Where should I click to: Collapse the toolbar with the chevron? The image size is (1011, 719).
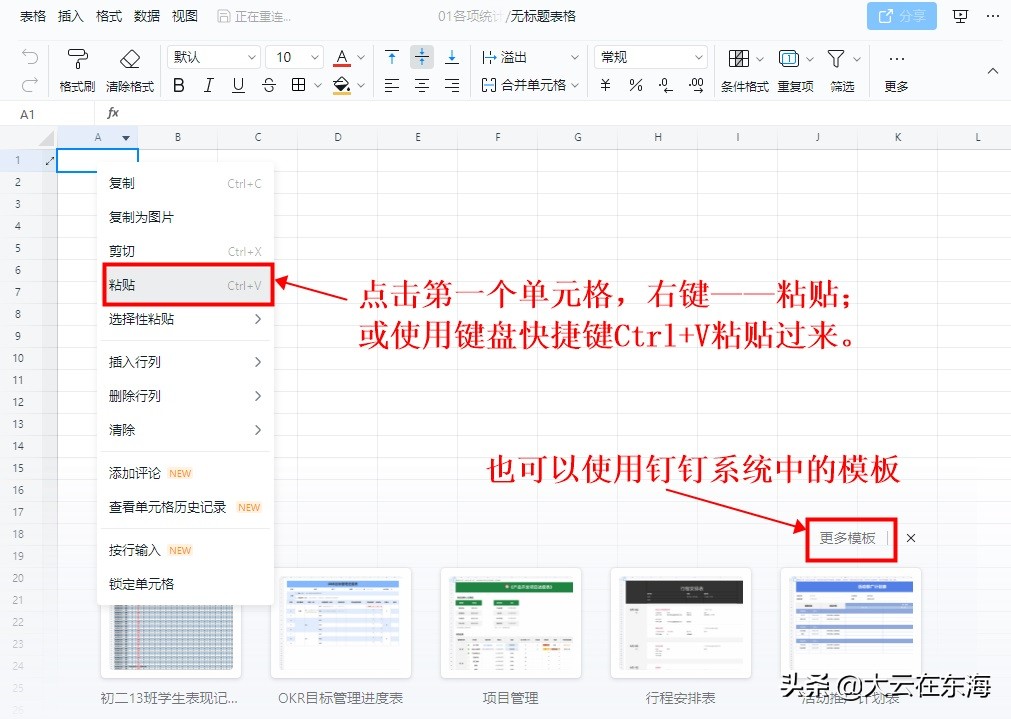coord(992,71)
